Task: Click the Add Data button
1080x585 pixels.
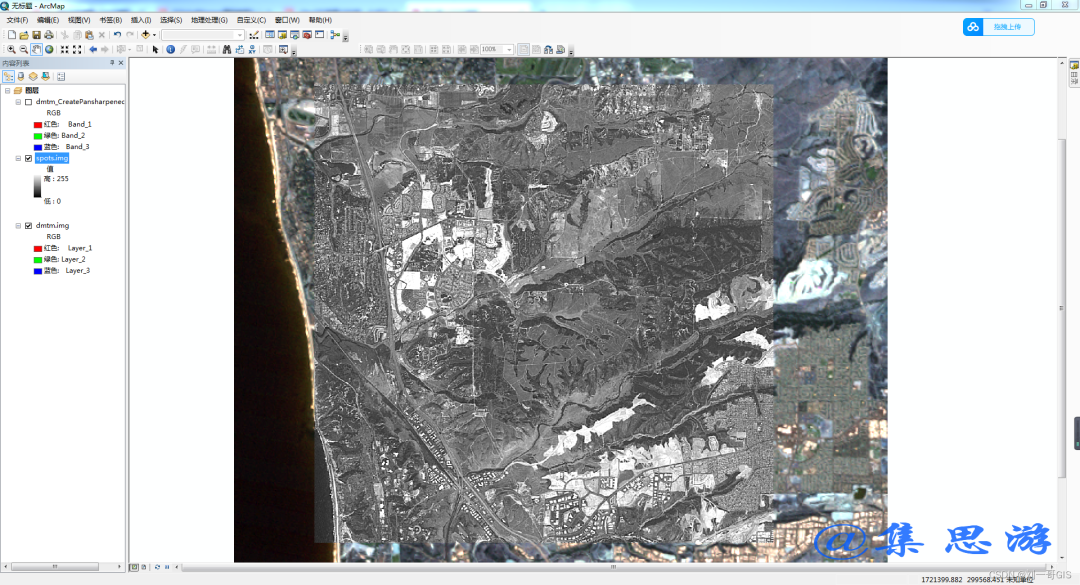Action: coord(145,34)
